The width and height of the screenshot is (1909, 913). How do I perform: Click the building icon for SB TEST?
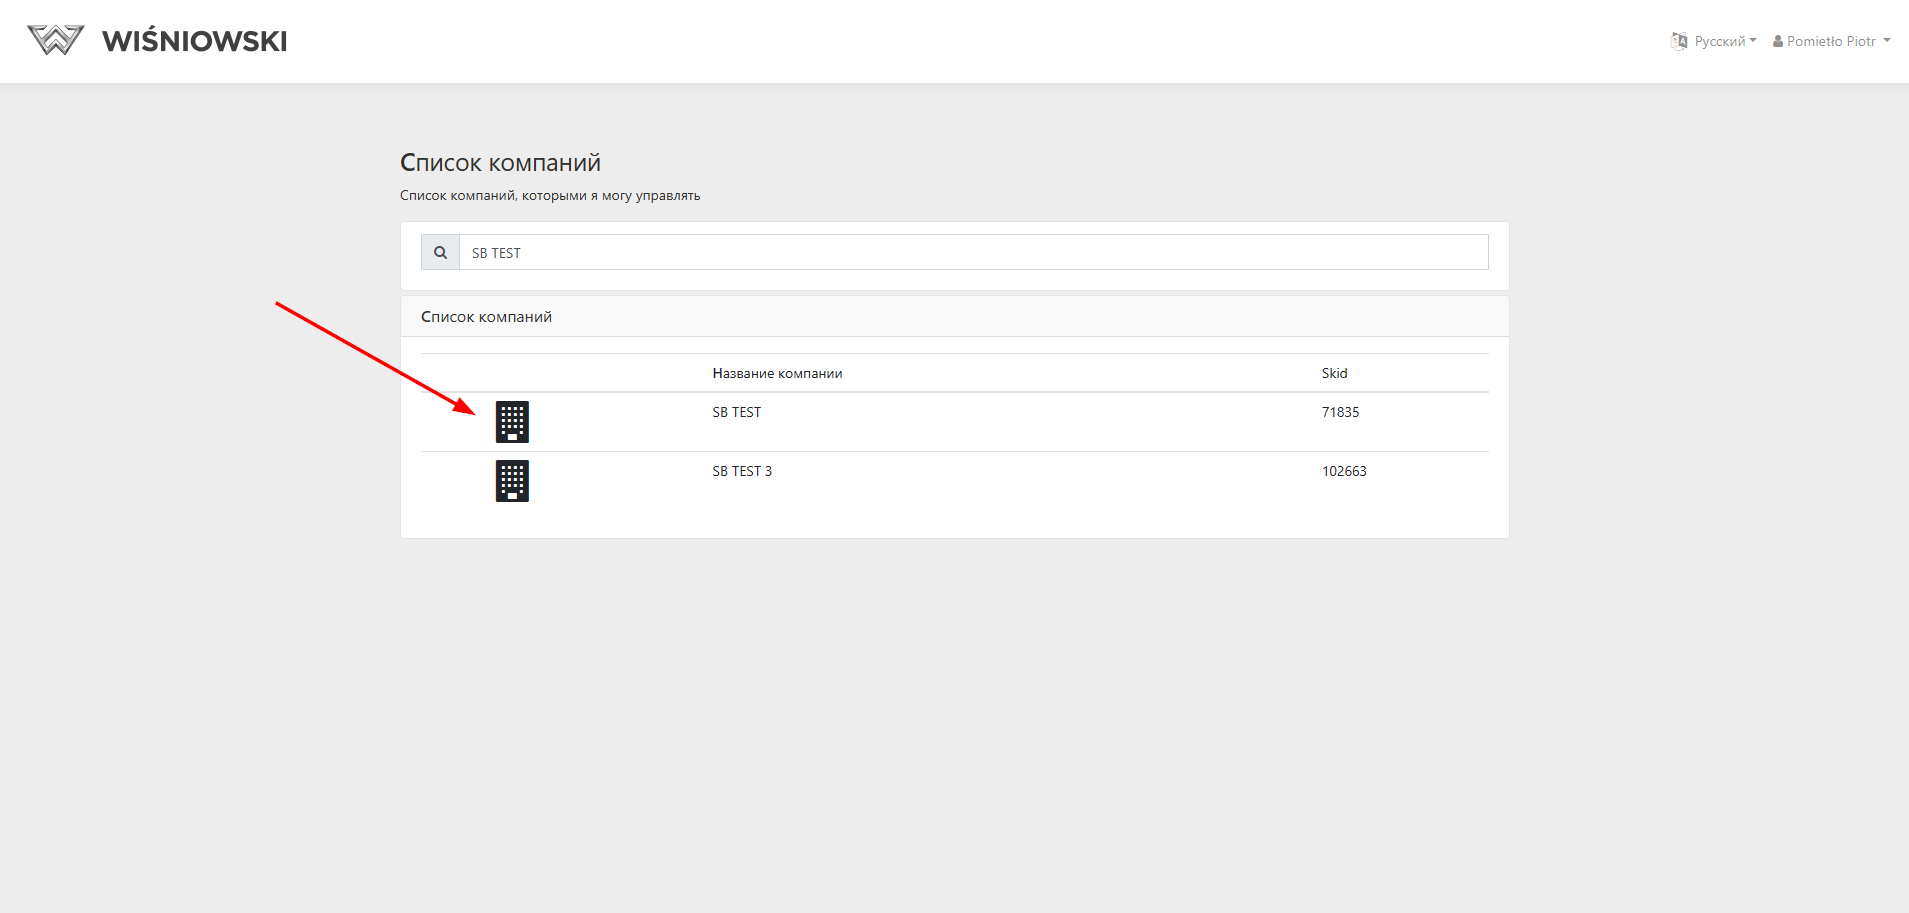coord(512,422)
